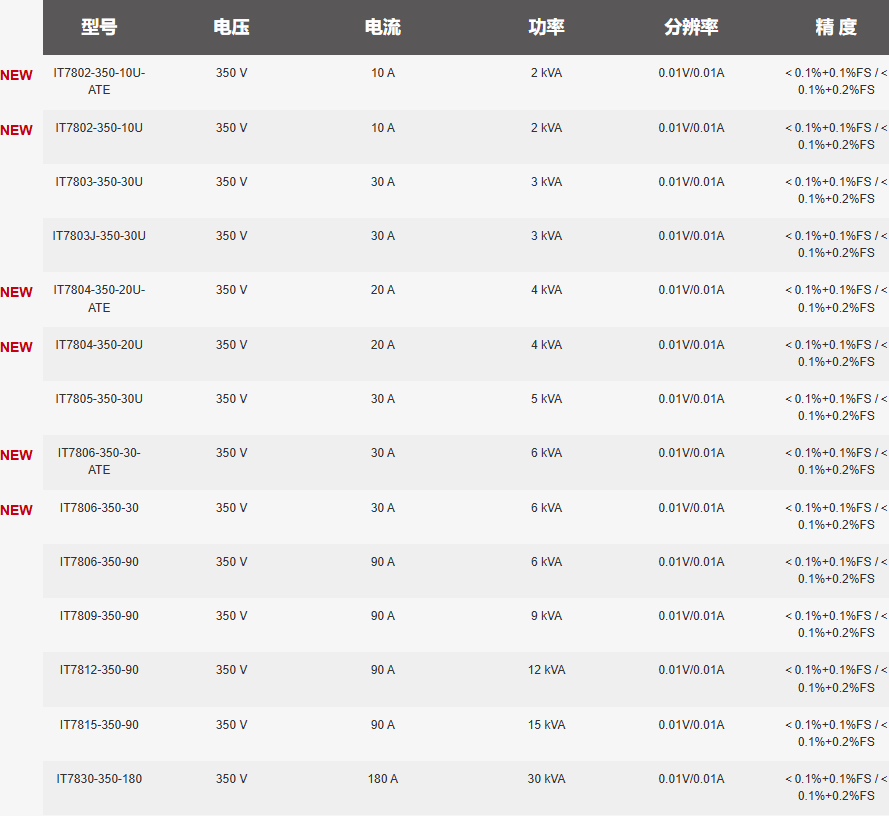
Task: Click model name IT7805-350-30U
Action: coord(99,399)
